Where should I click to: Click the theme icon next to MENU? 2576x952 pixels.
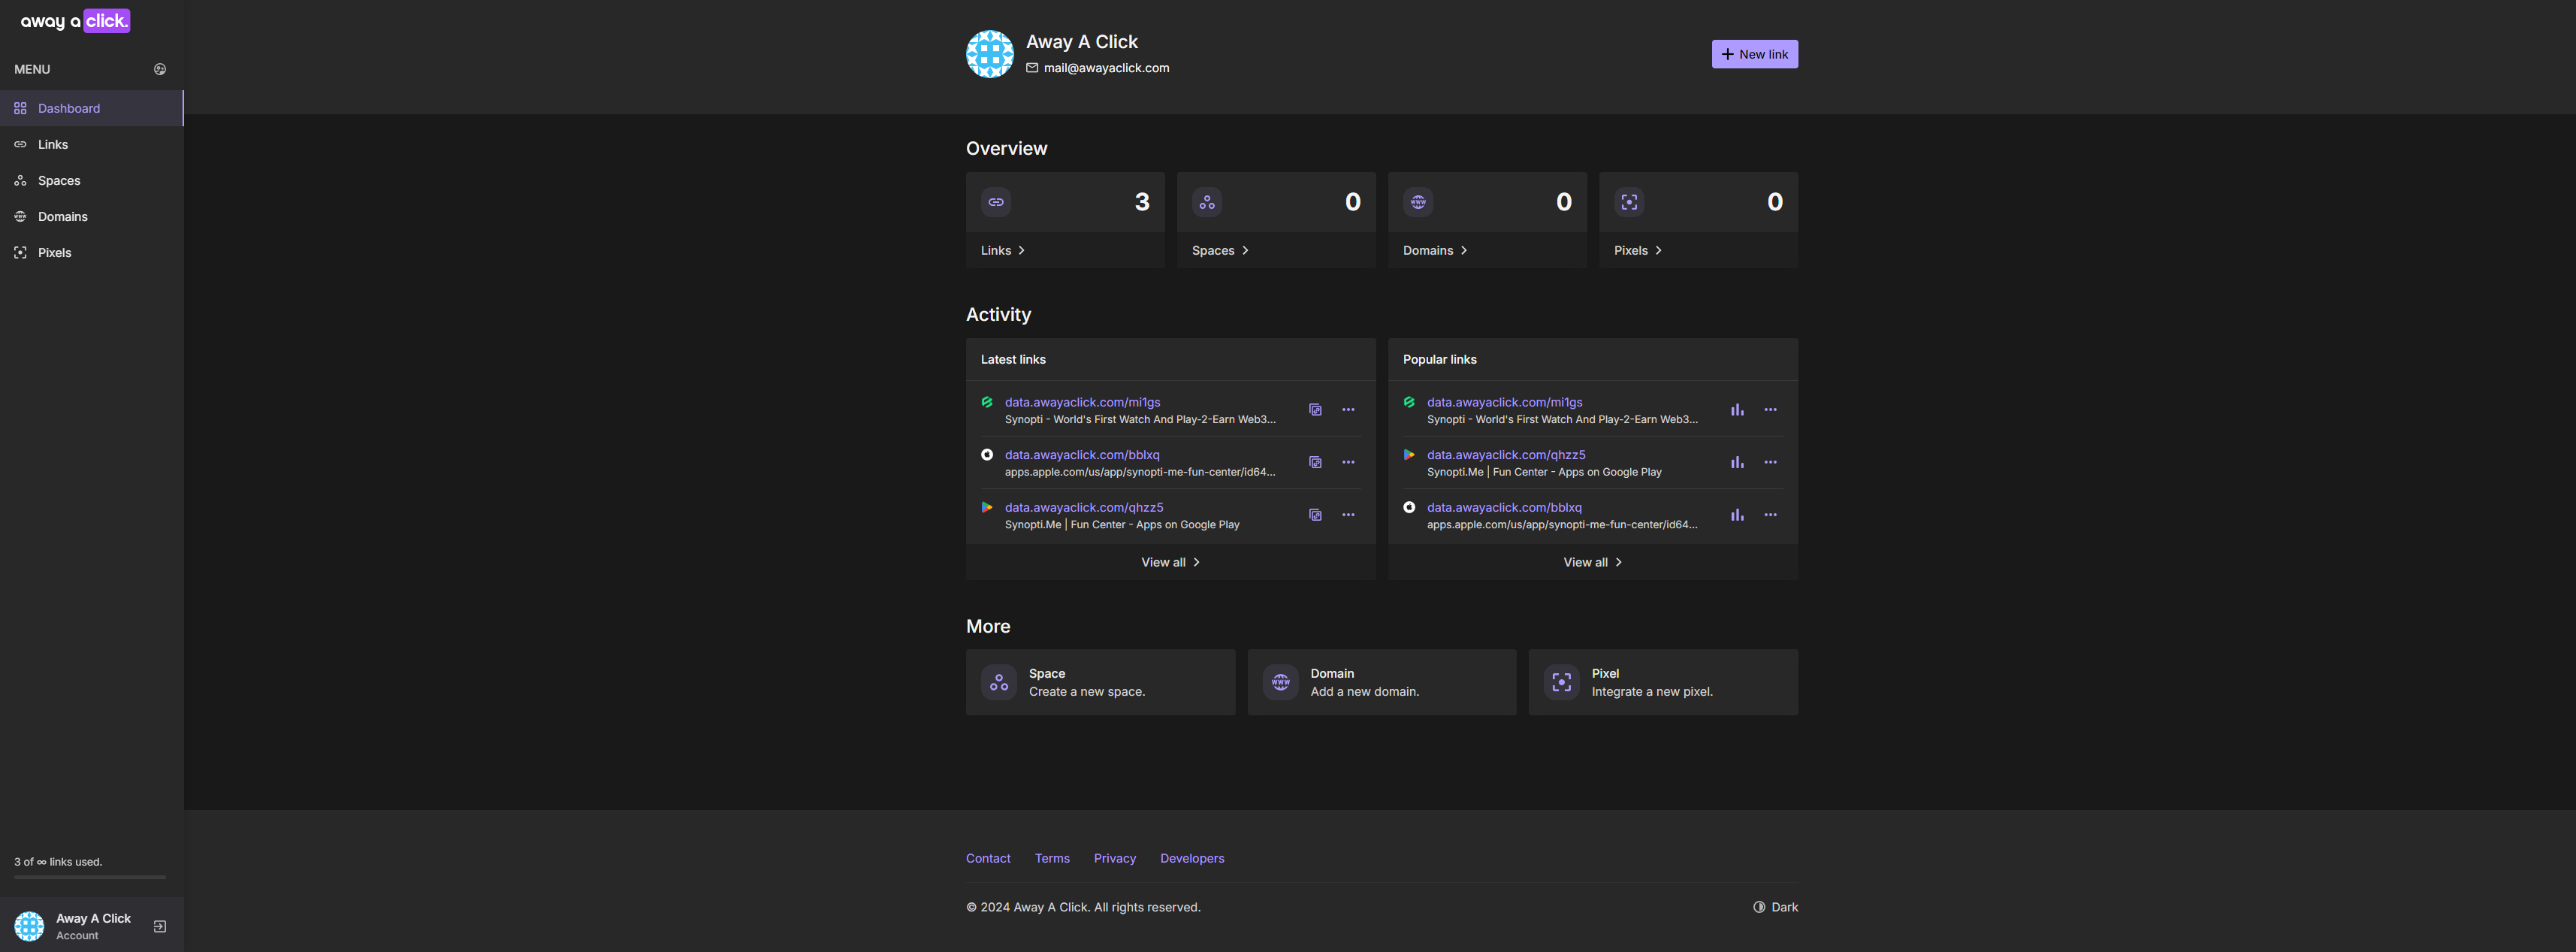coord(160,69)
